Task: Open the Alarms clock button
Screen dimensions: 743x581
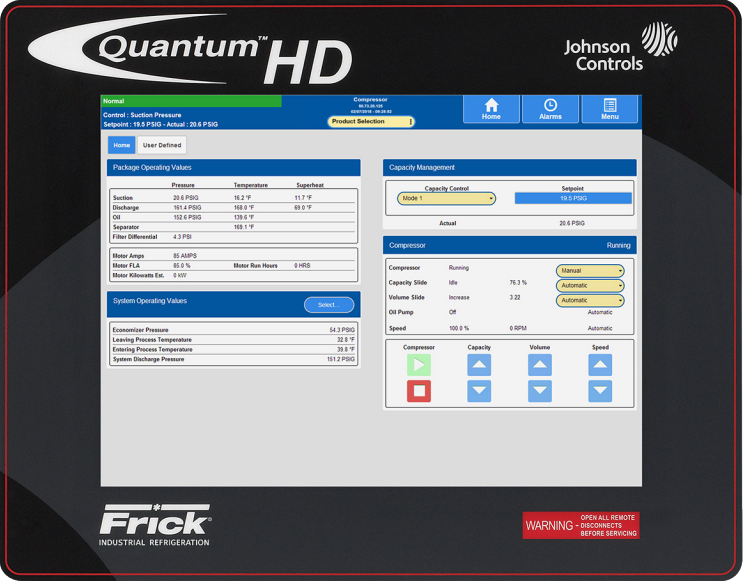Action: click(x=550, y=109)
